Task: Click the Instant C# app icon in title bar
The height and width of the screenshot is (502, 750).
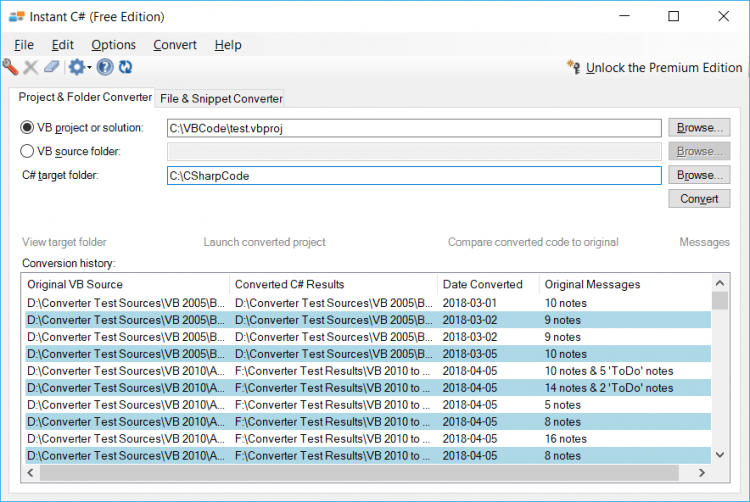Action: pos(16,17)
